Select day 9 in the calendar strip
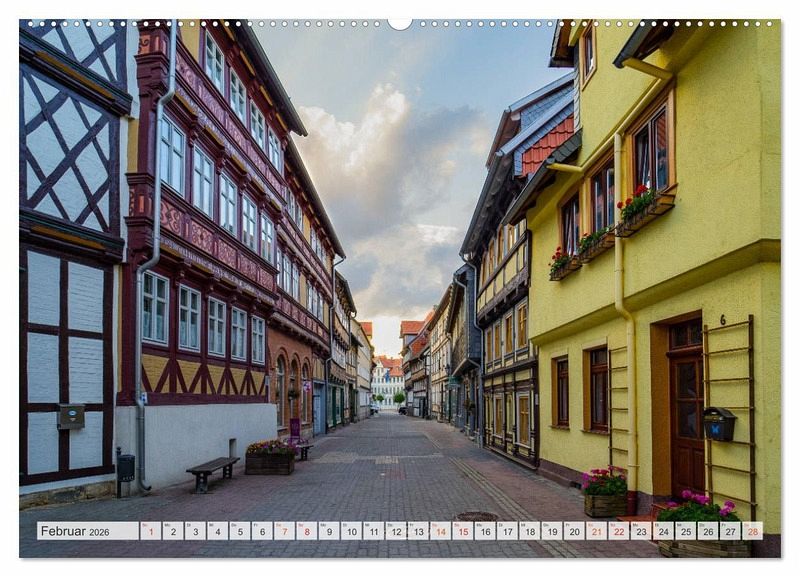The image size is (800, 577). [329, 531]
